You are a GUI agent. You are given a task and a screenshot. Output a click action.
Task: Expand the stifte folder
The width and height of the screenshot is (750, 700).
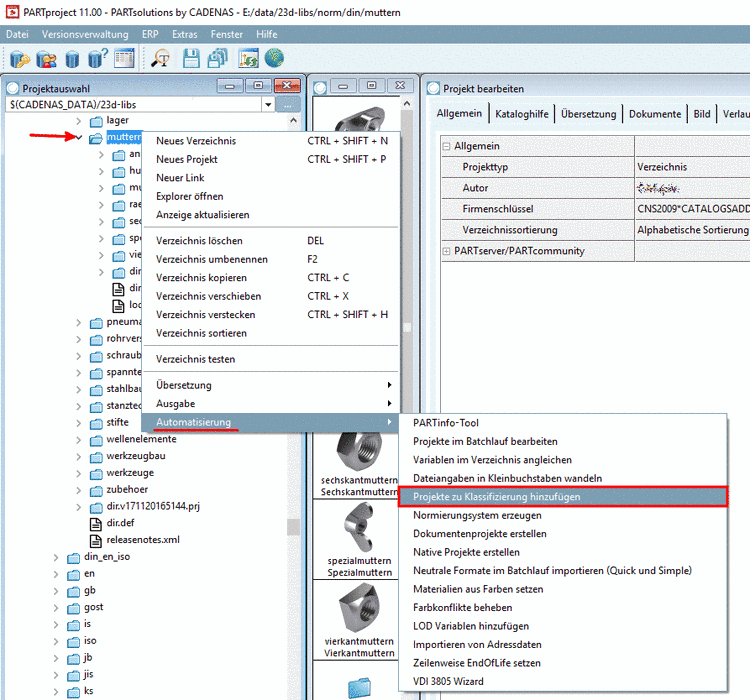[x=79, y=423]
